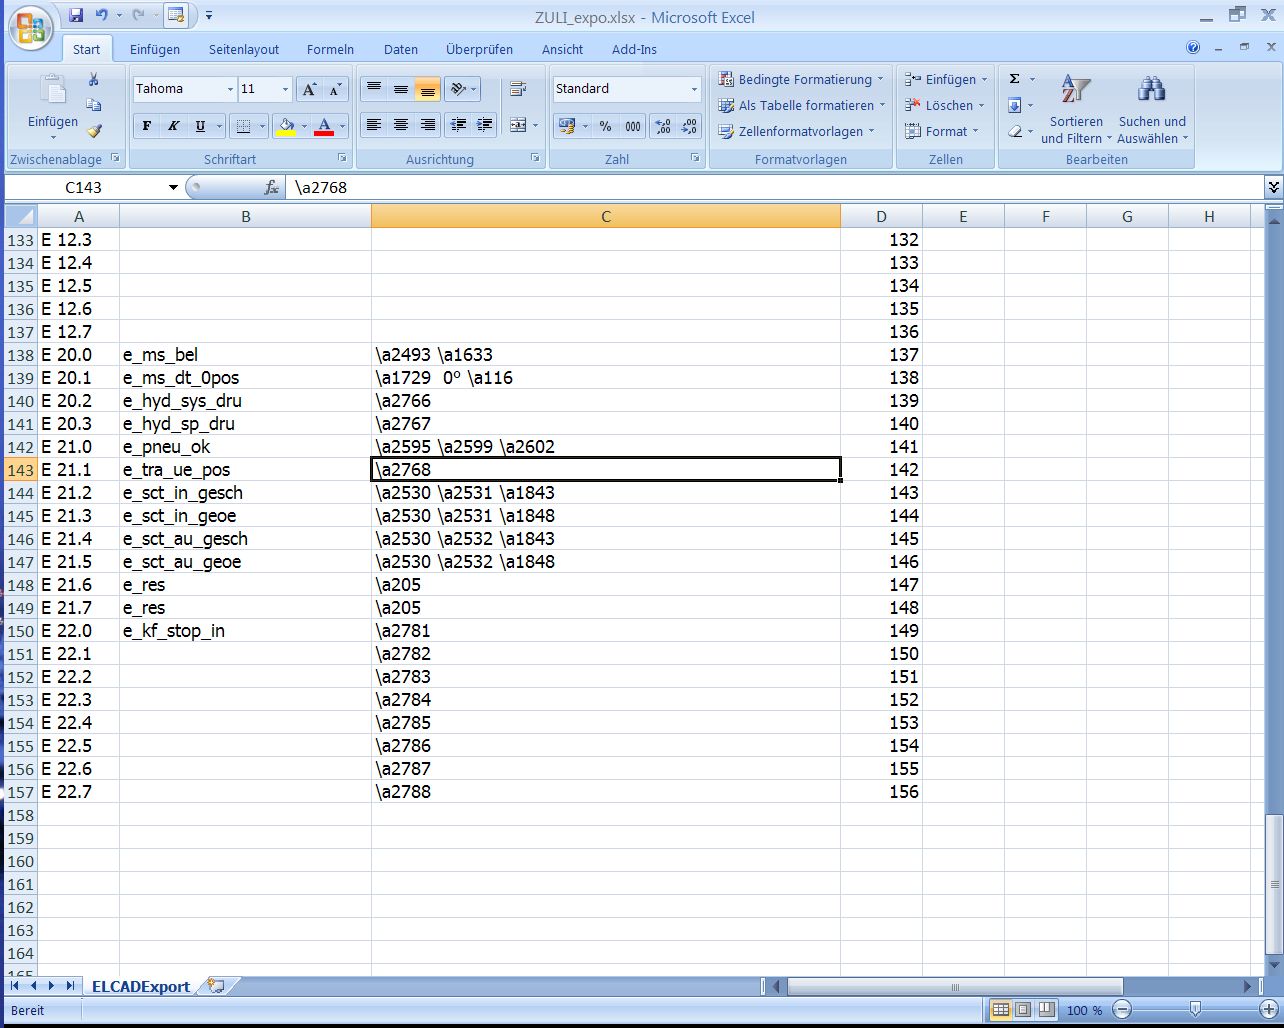Image resolution: width=1284 pixels, height=1028 pixels.
Task: Open Suchen und Auswählen binoculars
Action: tap(1152, 108)
